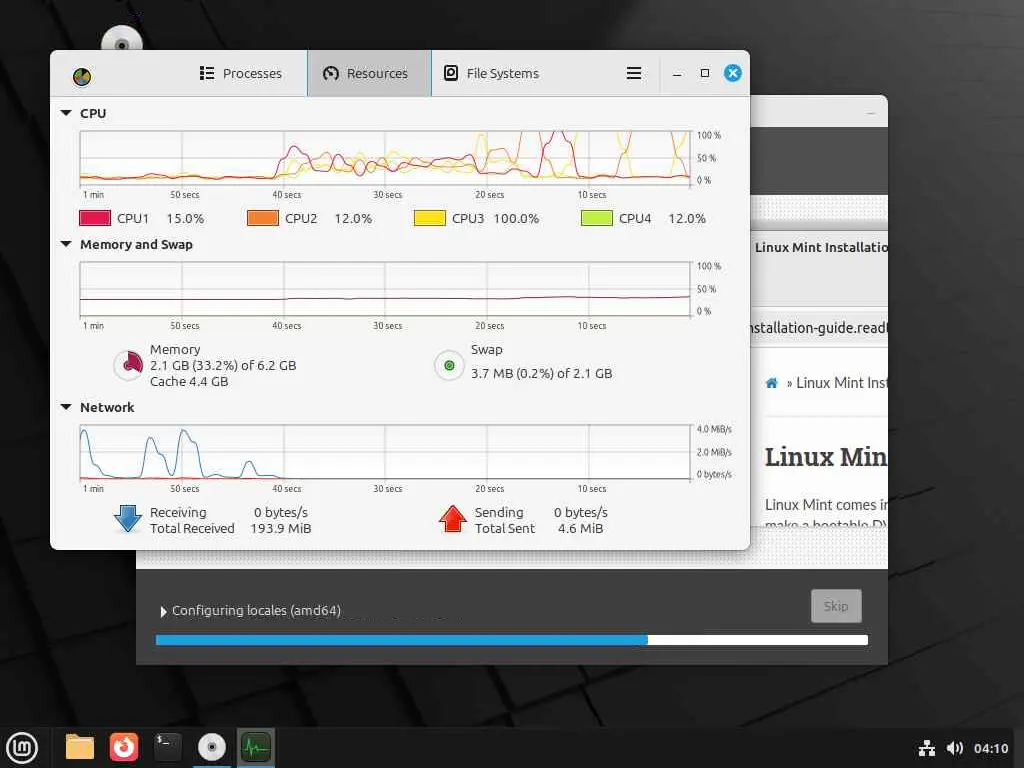The height and width of the screenshot is (768, 1024).
Task: Click the System Monitor app icon in header
Action: (x=82, y=77)
